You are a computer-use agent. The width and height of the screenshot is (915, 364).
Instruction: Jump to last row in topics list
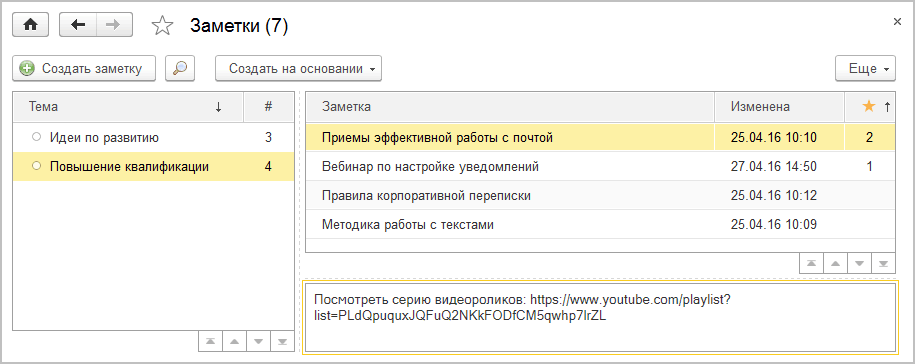pyautogui.click(x=282, y=342)
